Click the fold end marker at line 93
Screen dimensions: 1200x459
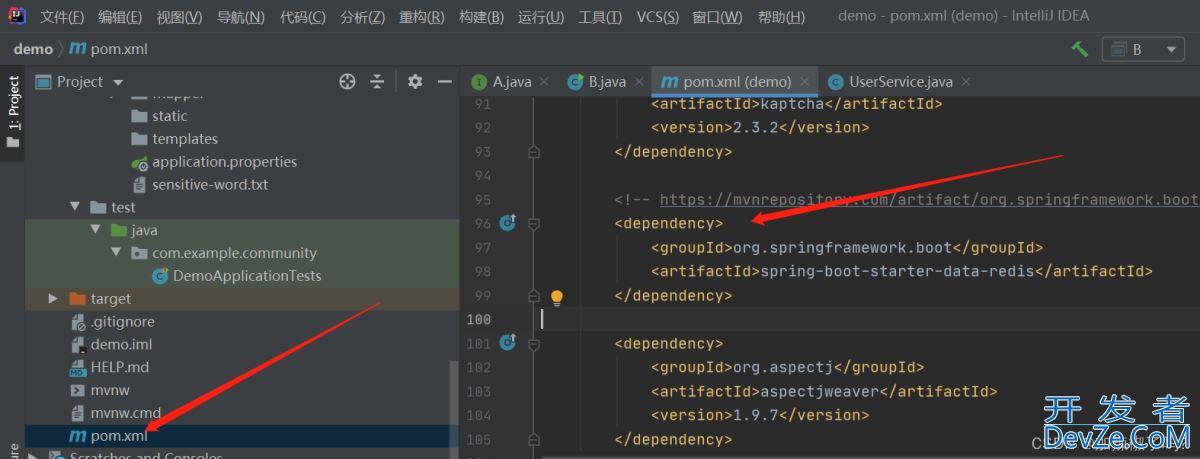click(x=533, y=152)
